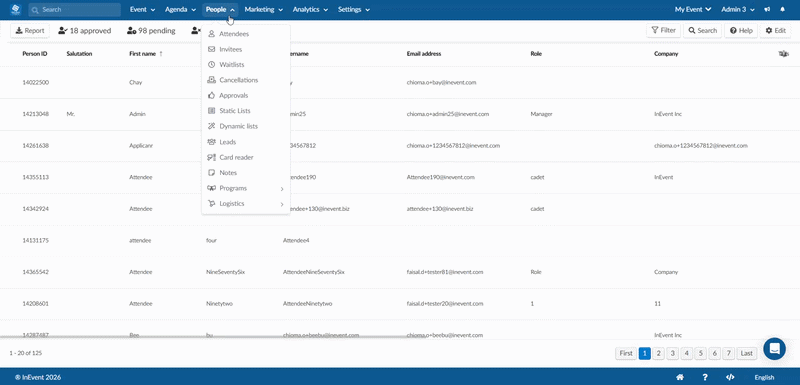Go to page 5

pos(701,353)
